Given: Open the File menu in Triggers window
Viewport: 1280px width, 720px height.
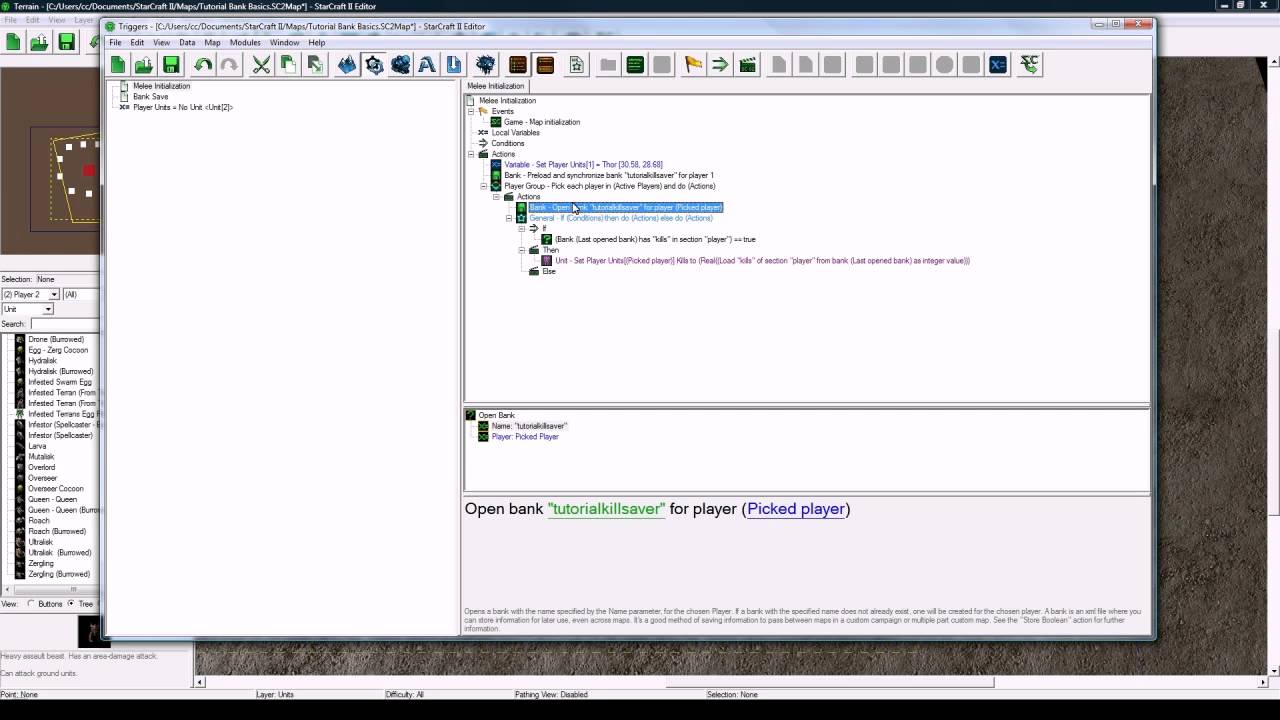Looking at the screenshot, I should (115, 43).
